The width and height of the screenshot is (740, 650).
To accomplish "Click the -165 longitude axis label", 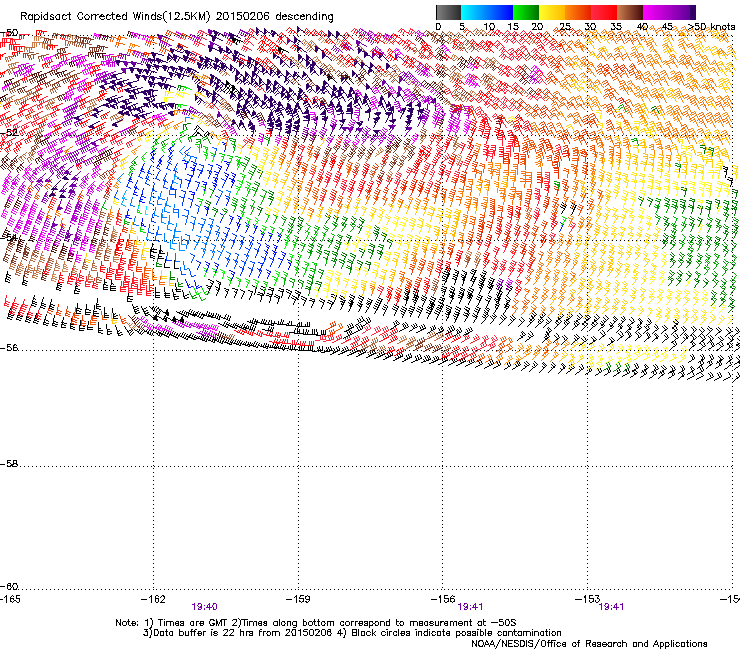I will (x=10, y=599).
